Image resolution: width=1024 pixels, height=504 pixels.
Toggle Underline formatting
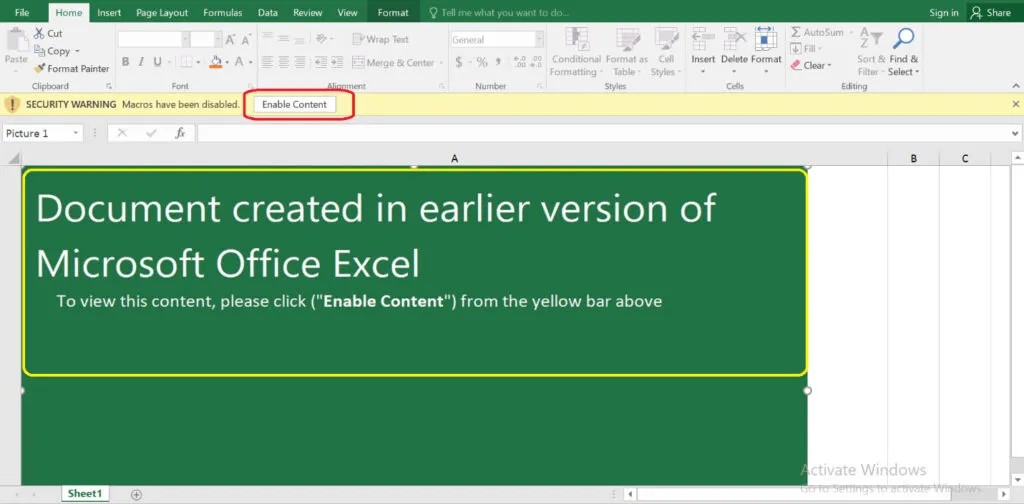click(x=157, y=62)
